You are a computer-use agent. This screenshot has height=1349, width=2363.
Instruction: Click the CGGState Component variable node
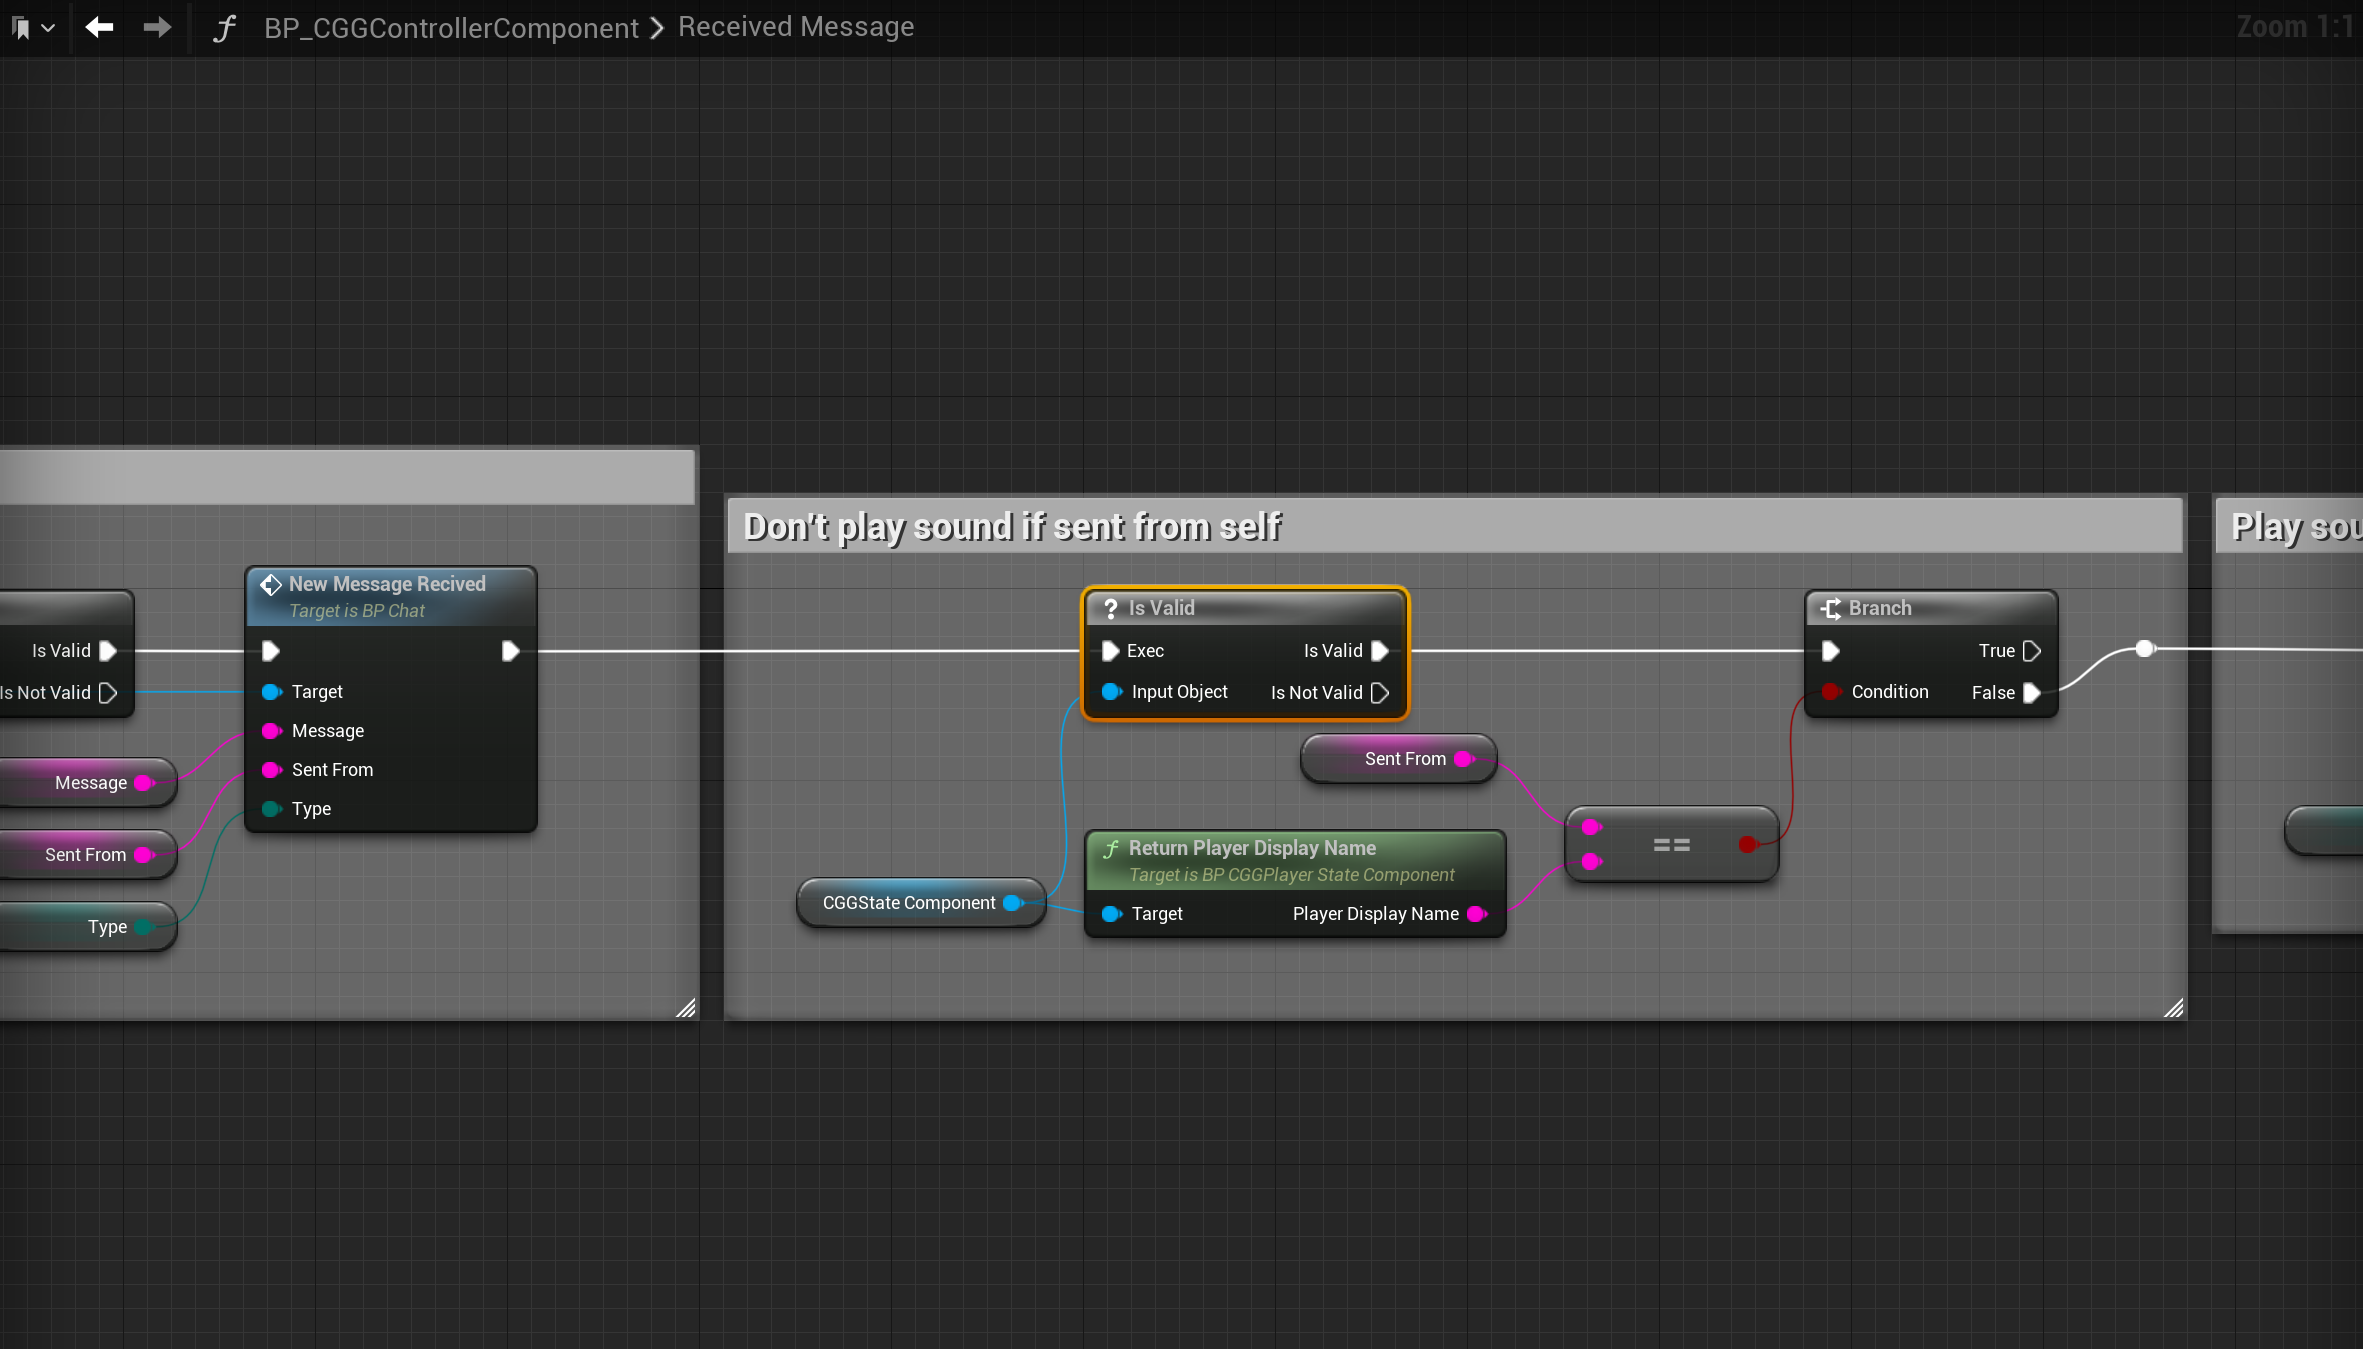pos(909,903)
